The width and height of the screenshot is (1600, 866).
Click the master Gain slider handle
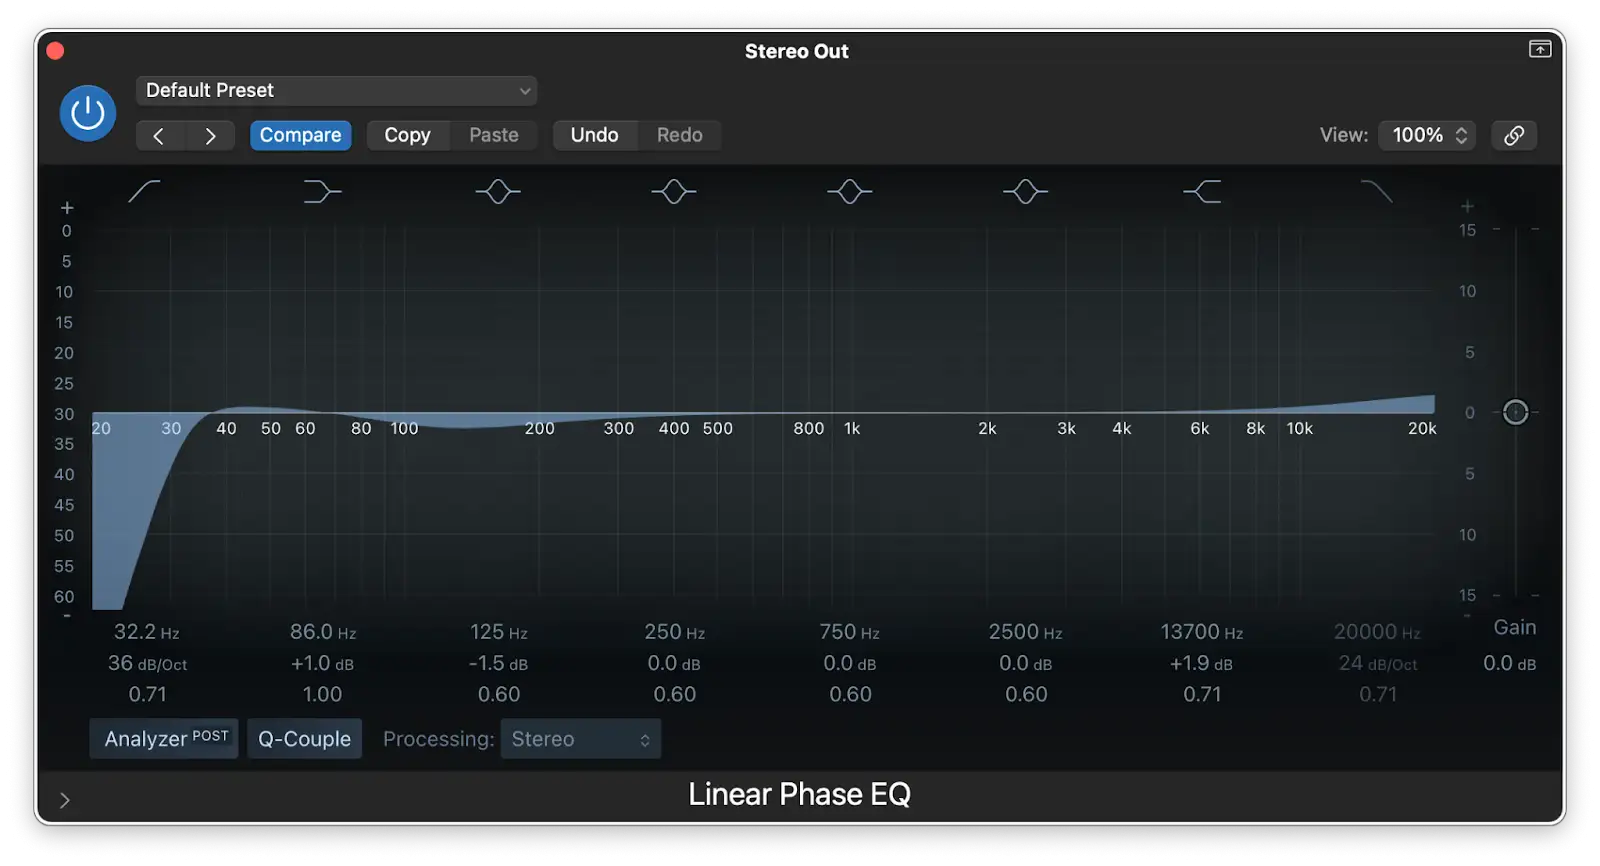(x=1515, y=412)
